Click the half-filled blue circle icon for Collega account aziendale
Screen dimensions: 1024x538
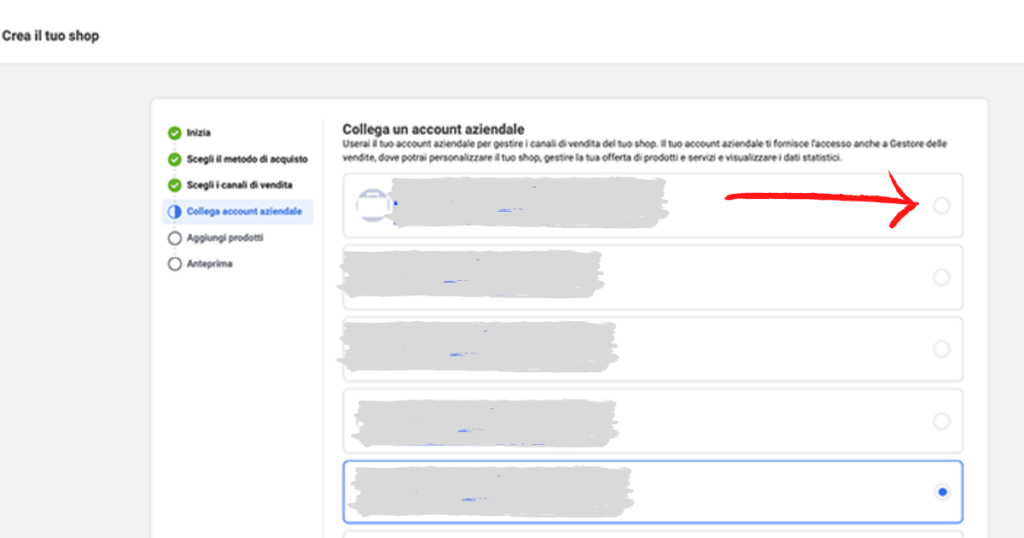(174, 212)
